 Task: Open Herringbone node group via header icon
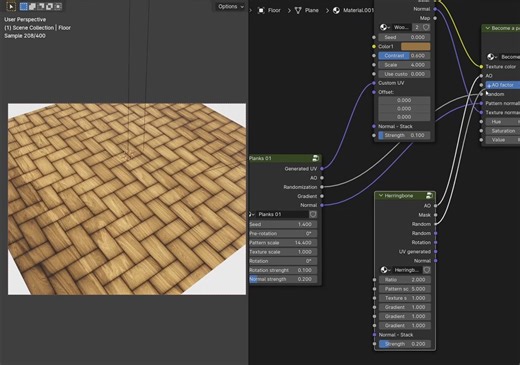click(x=429, y=196)
